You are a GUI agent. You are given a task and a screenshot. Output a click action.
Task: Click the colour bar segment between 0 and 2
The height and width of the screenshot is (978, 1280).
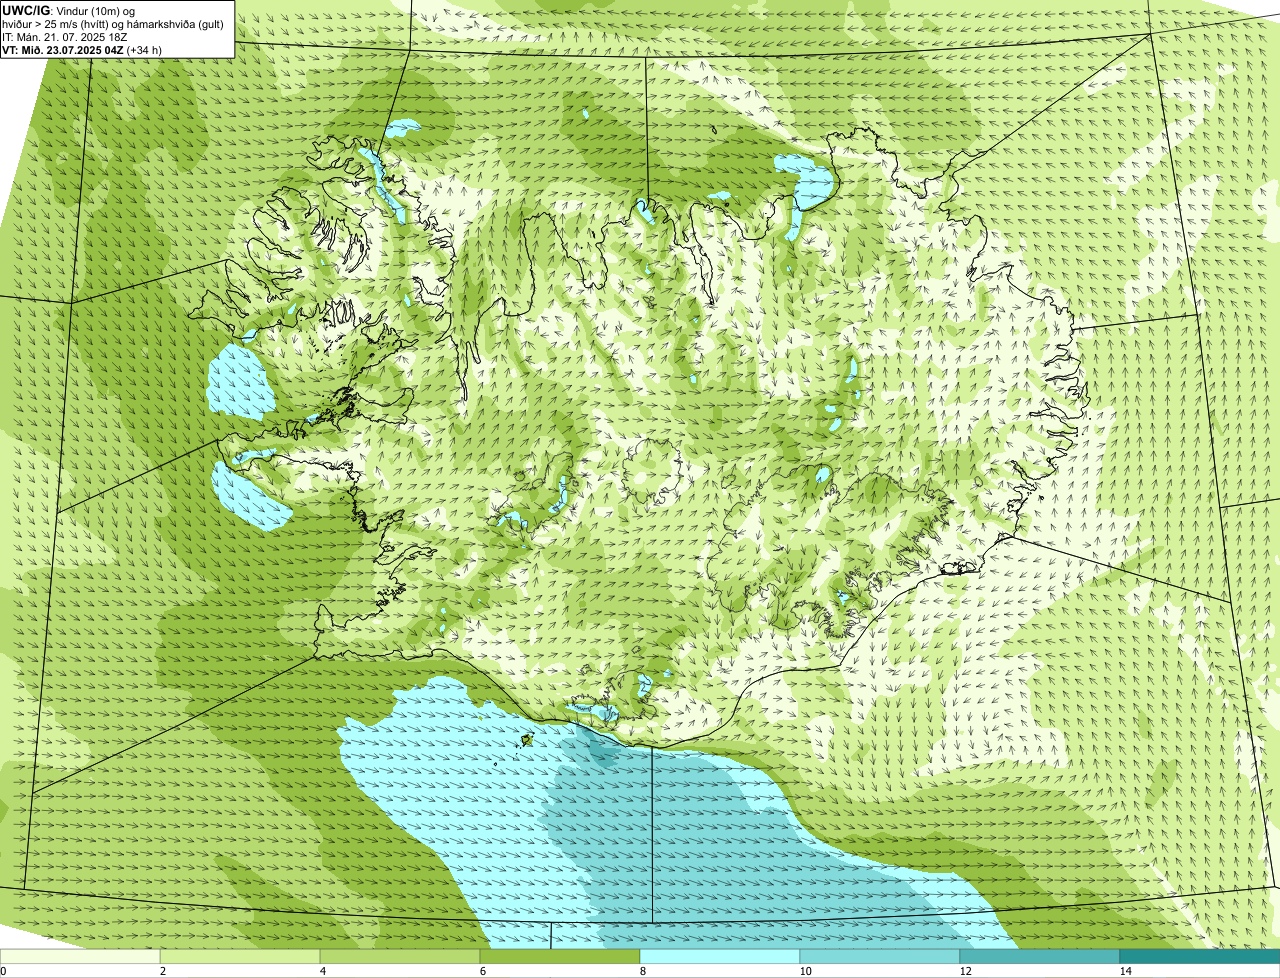(x=80, y=956)
